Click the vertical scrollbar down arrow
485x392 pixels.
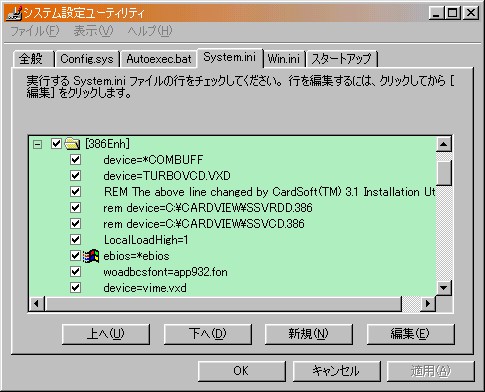coord(444,288)
